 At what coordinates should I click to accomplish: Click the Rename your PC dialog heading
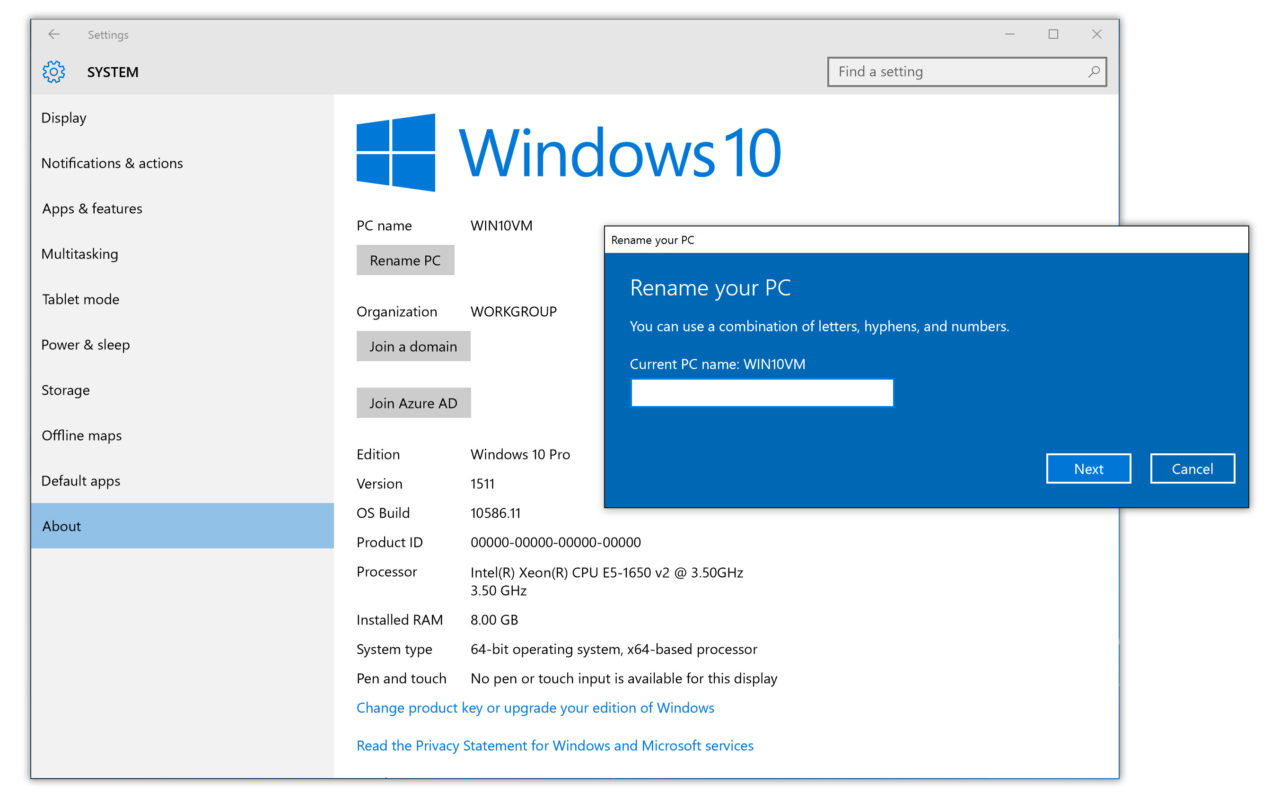click(x=710, y=289)
